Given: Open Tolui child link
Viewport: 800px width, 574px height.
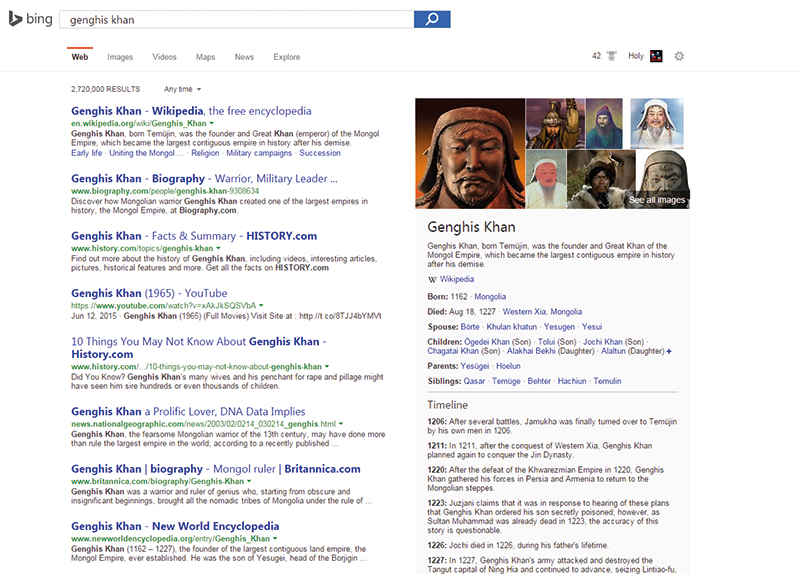Looking at the screenshot, I should click(x=546, y=342).
